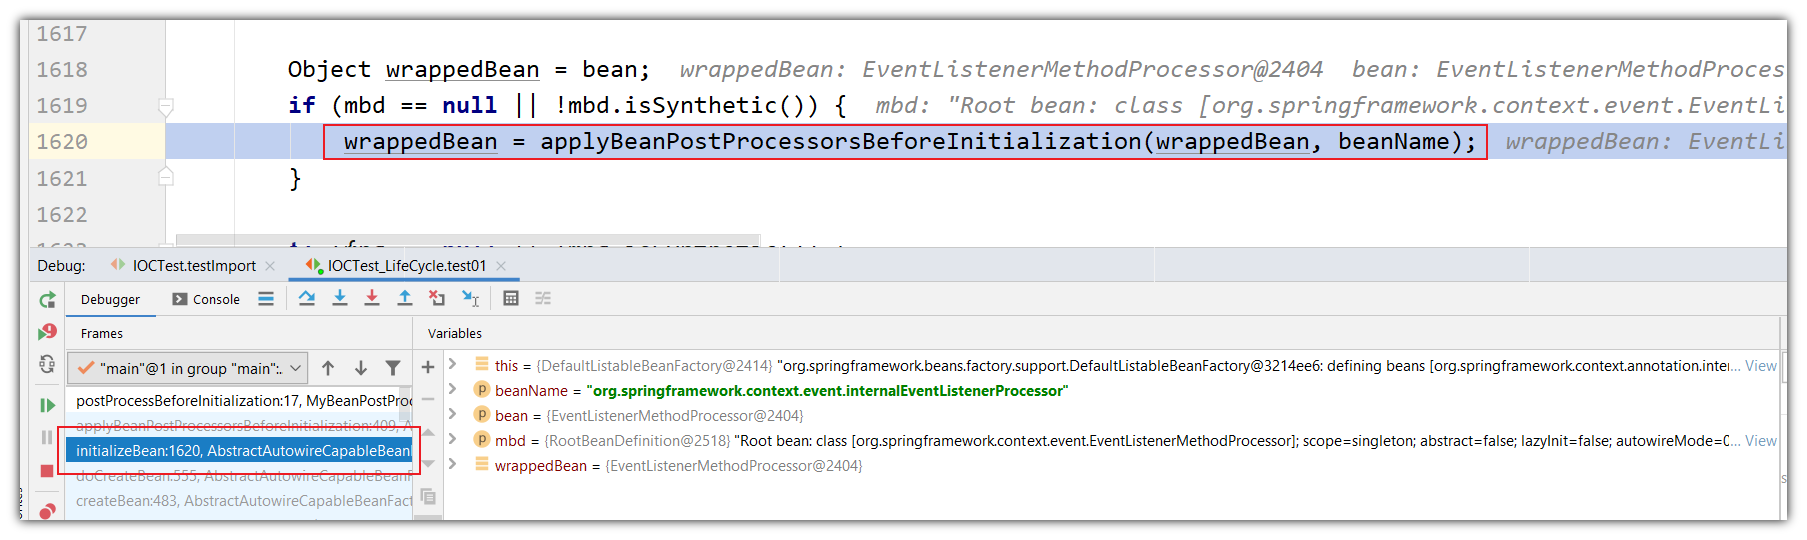Click the Pause program icon
The image size is (1807, 540).
tap(47, 437)
